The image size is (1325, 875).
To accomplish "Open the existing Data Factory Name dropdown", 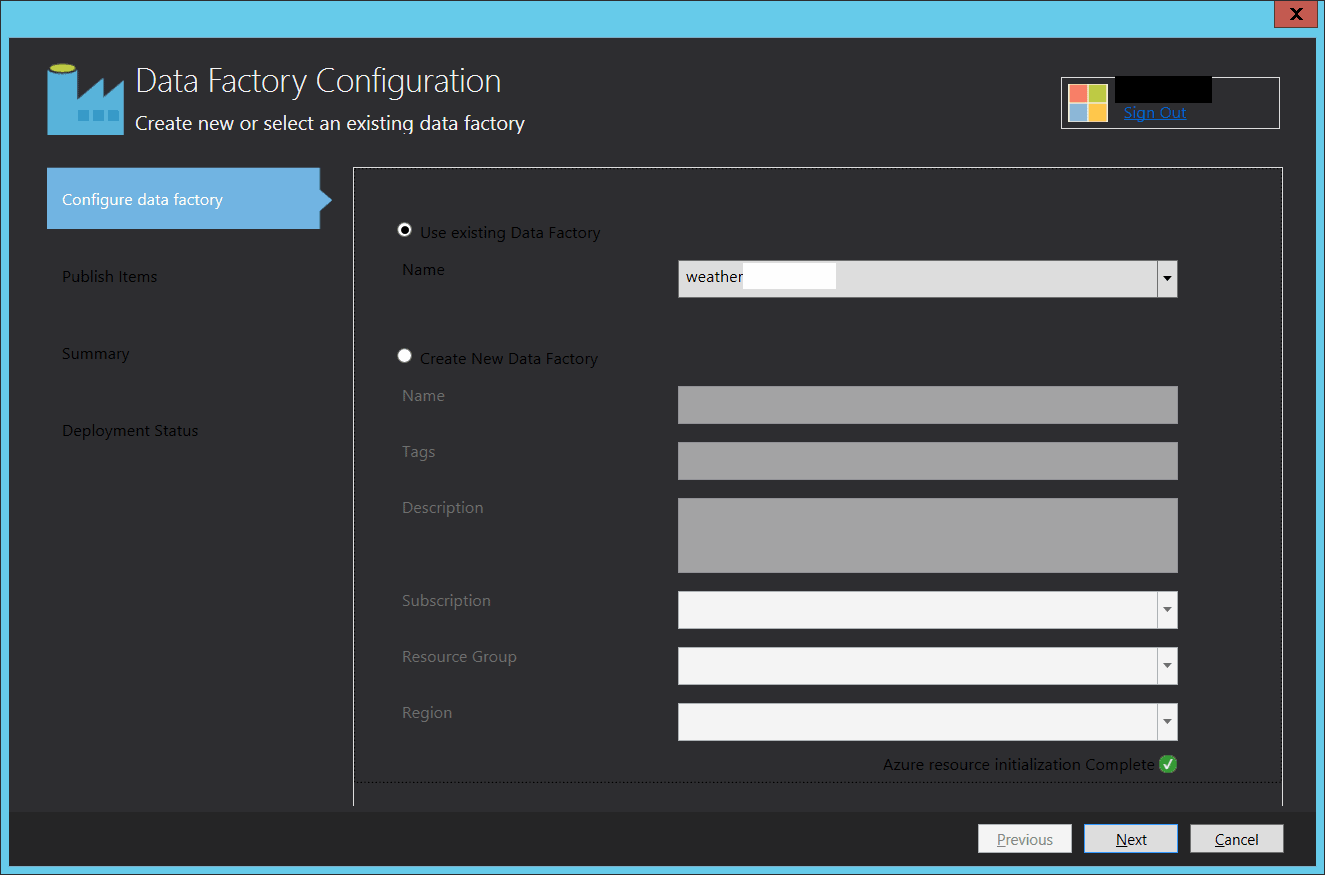I will [1167, 279].
